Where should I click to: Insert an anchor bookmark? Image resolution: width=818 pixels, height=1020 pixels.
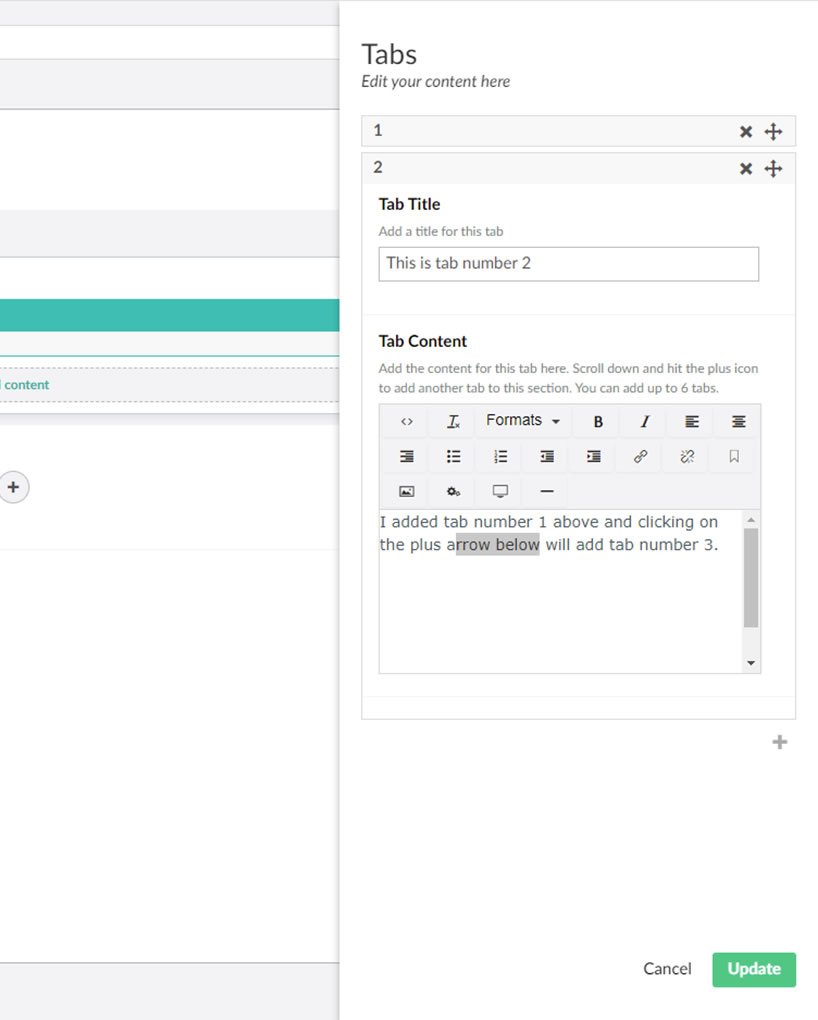(x=734, y=457)
